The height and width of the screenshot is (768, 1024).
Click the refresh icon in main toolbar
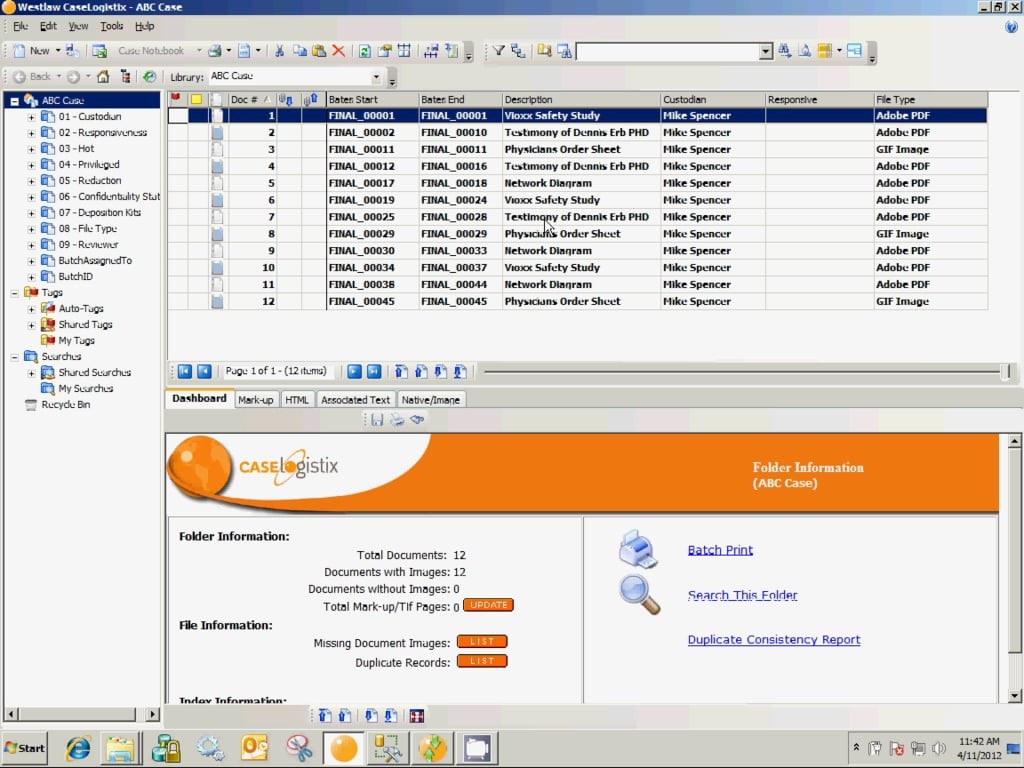tap(365, 51)
